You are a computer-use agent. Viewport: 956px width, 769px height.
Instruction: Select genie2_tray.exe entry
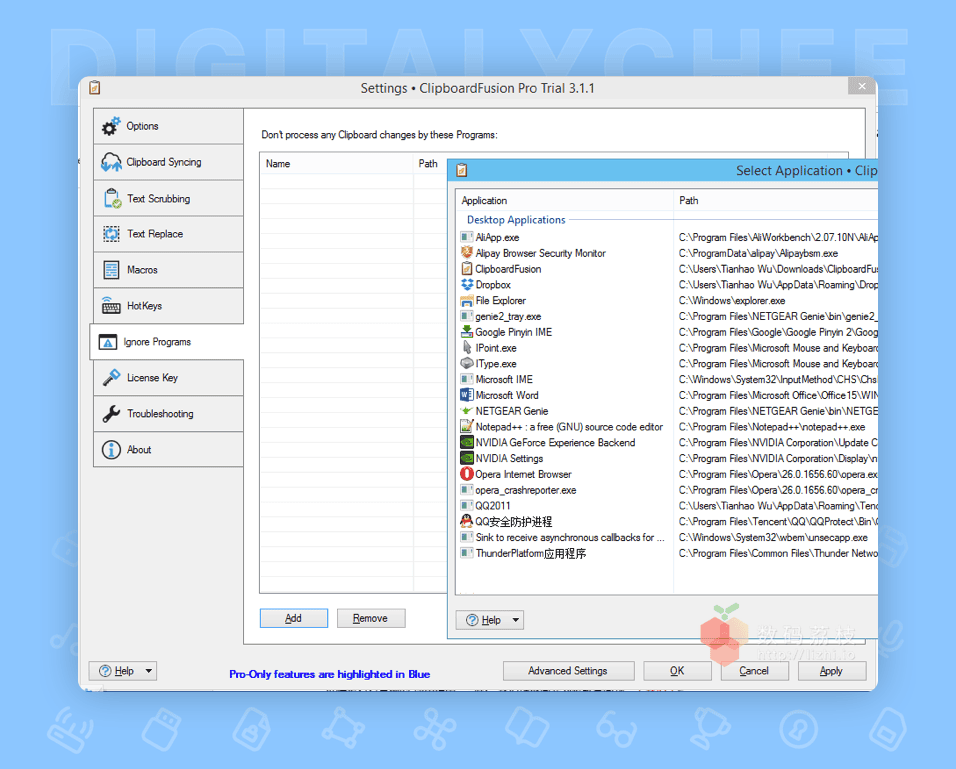click(x=508, y=317)
